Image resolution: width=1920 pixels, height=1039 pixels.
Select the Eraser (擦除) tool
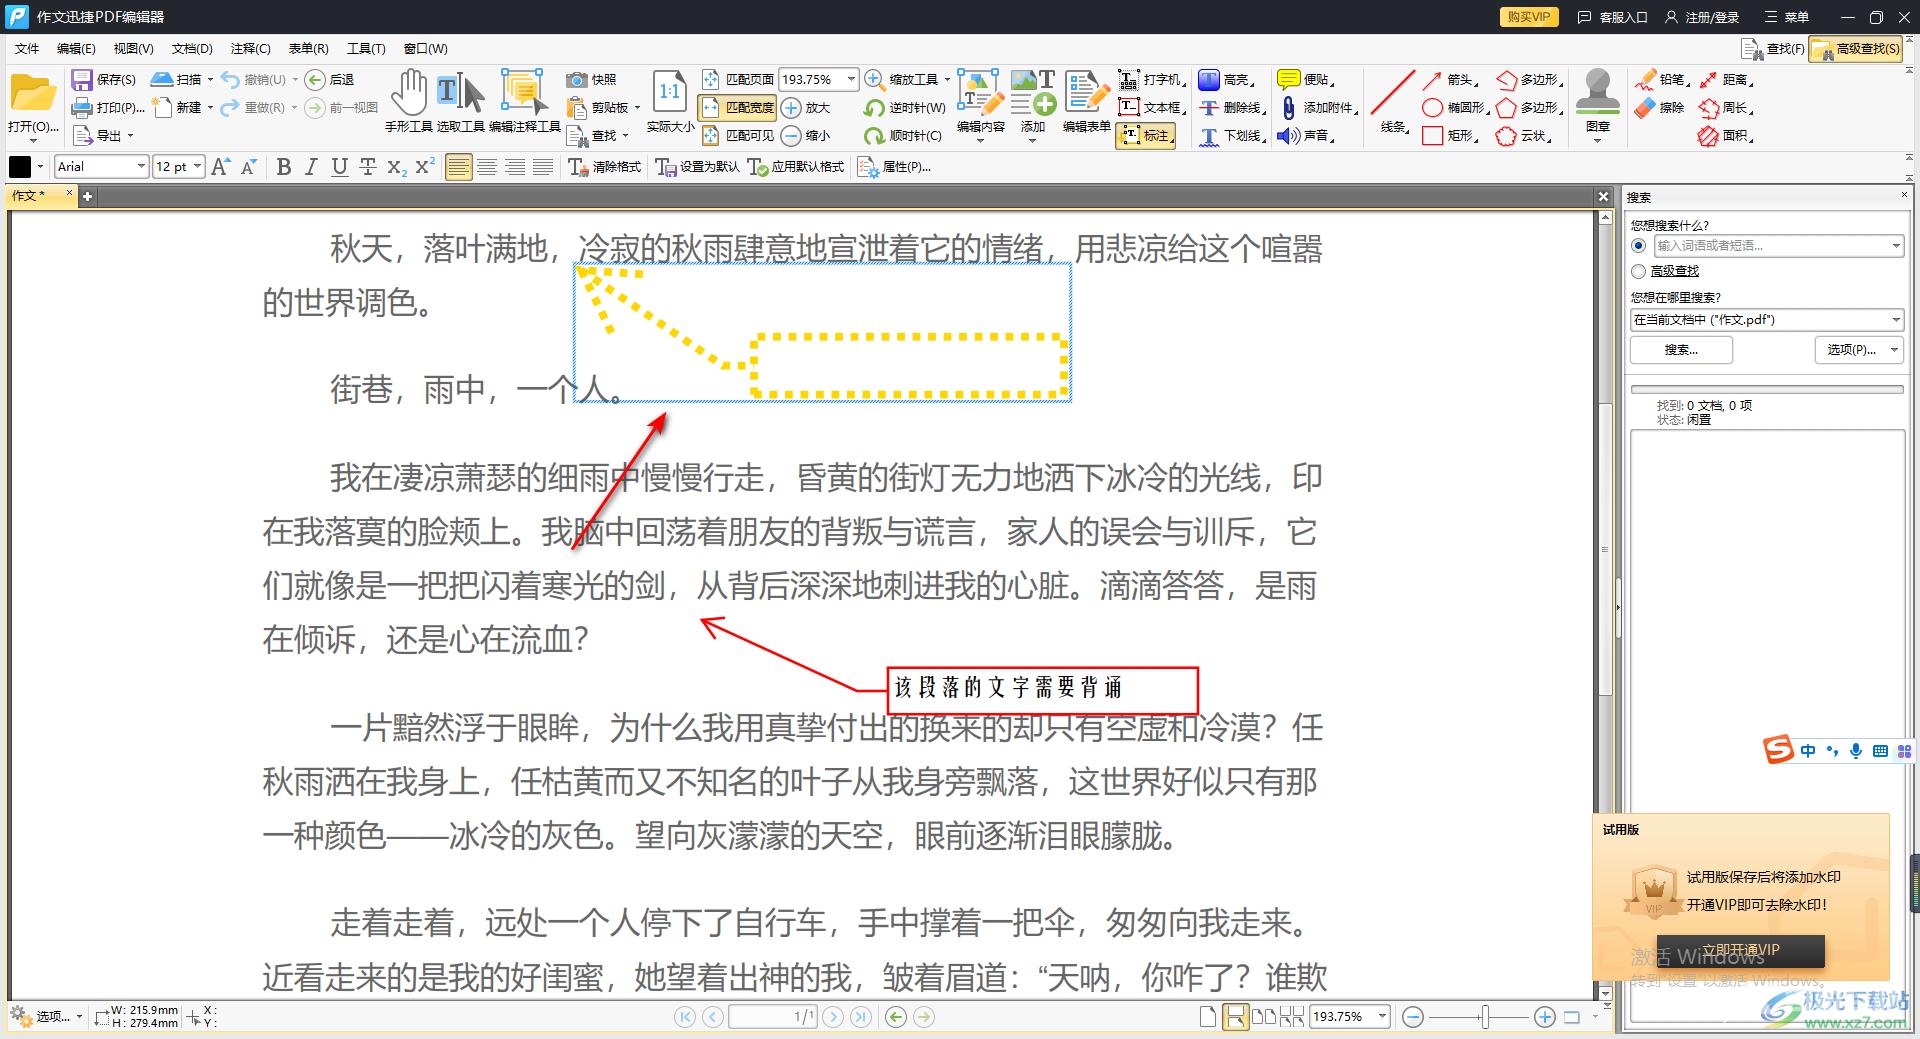click(x=1660, y=108)
